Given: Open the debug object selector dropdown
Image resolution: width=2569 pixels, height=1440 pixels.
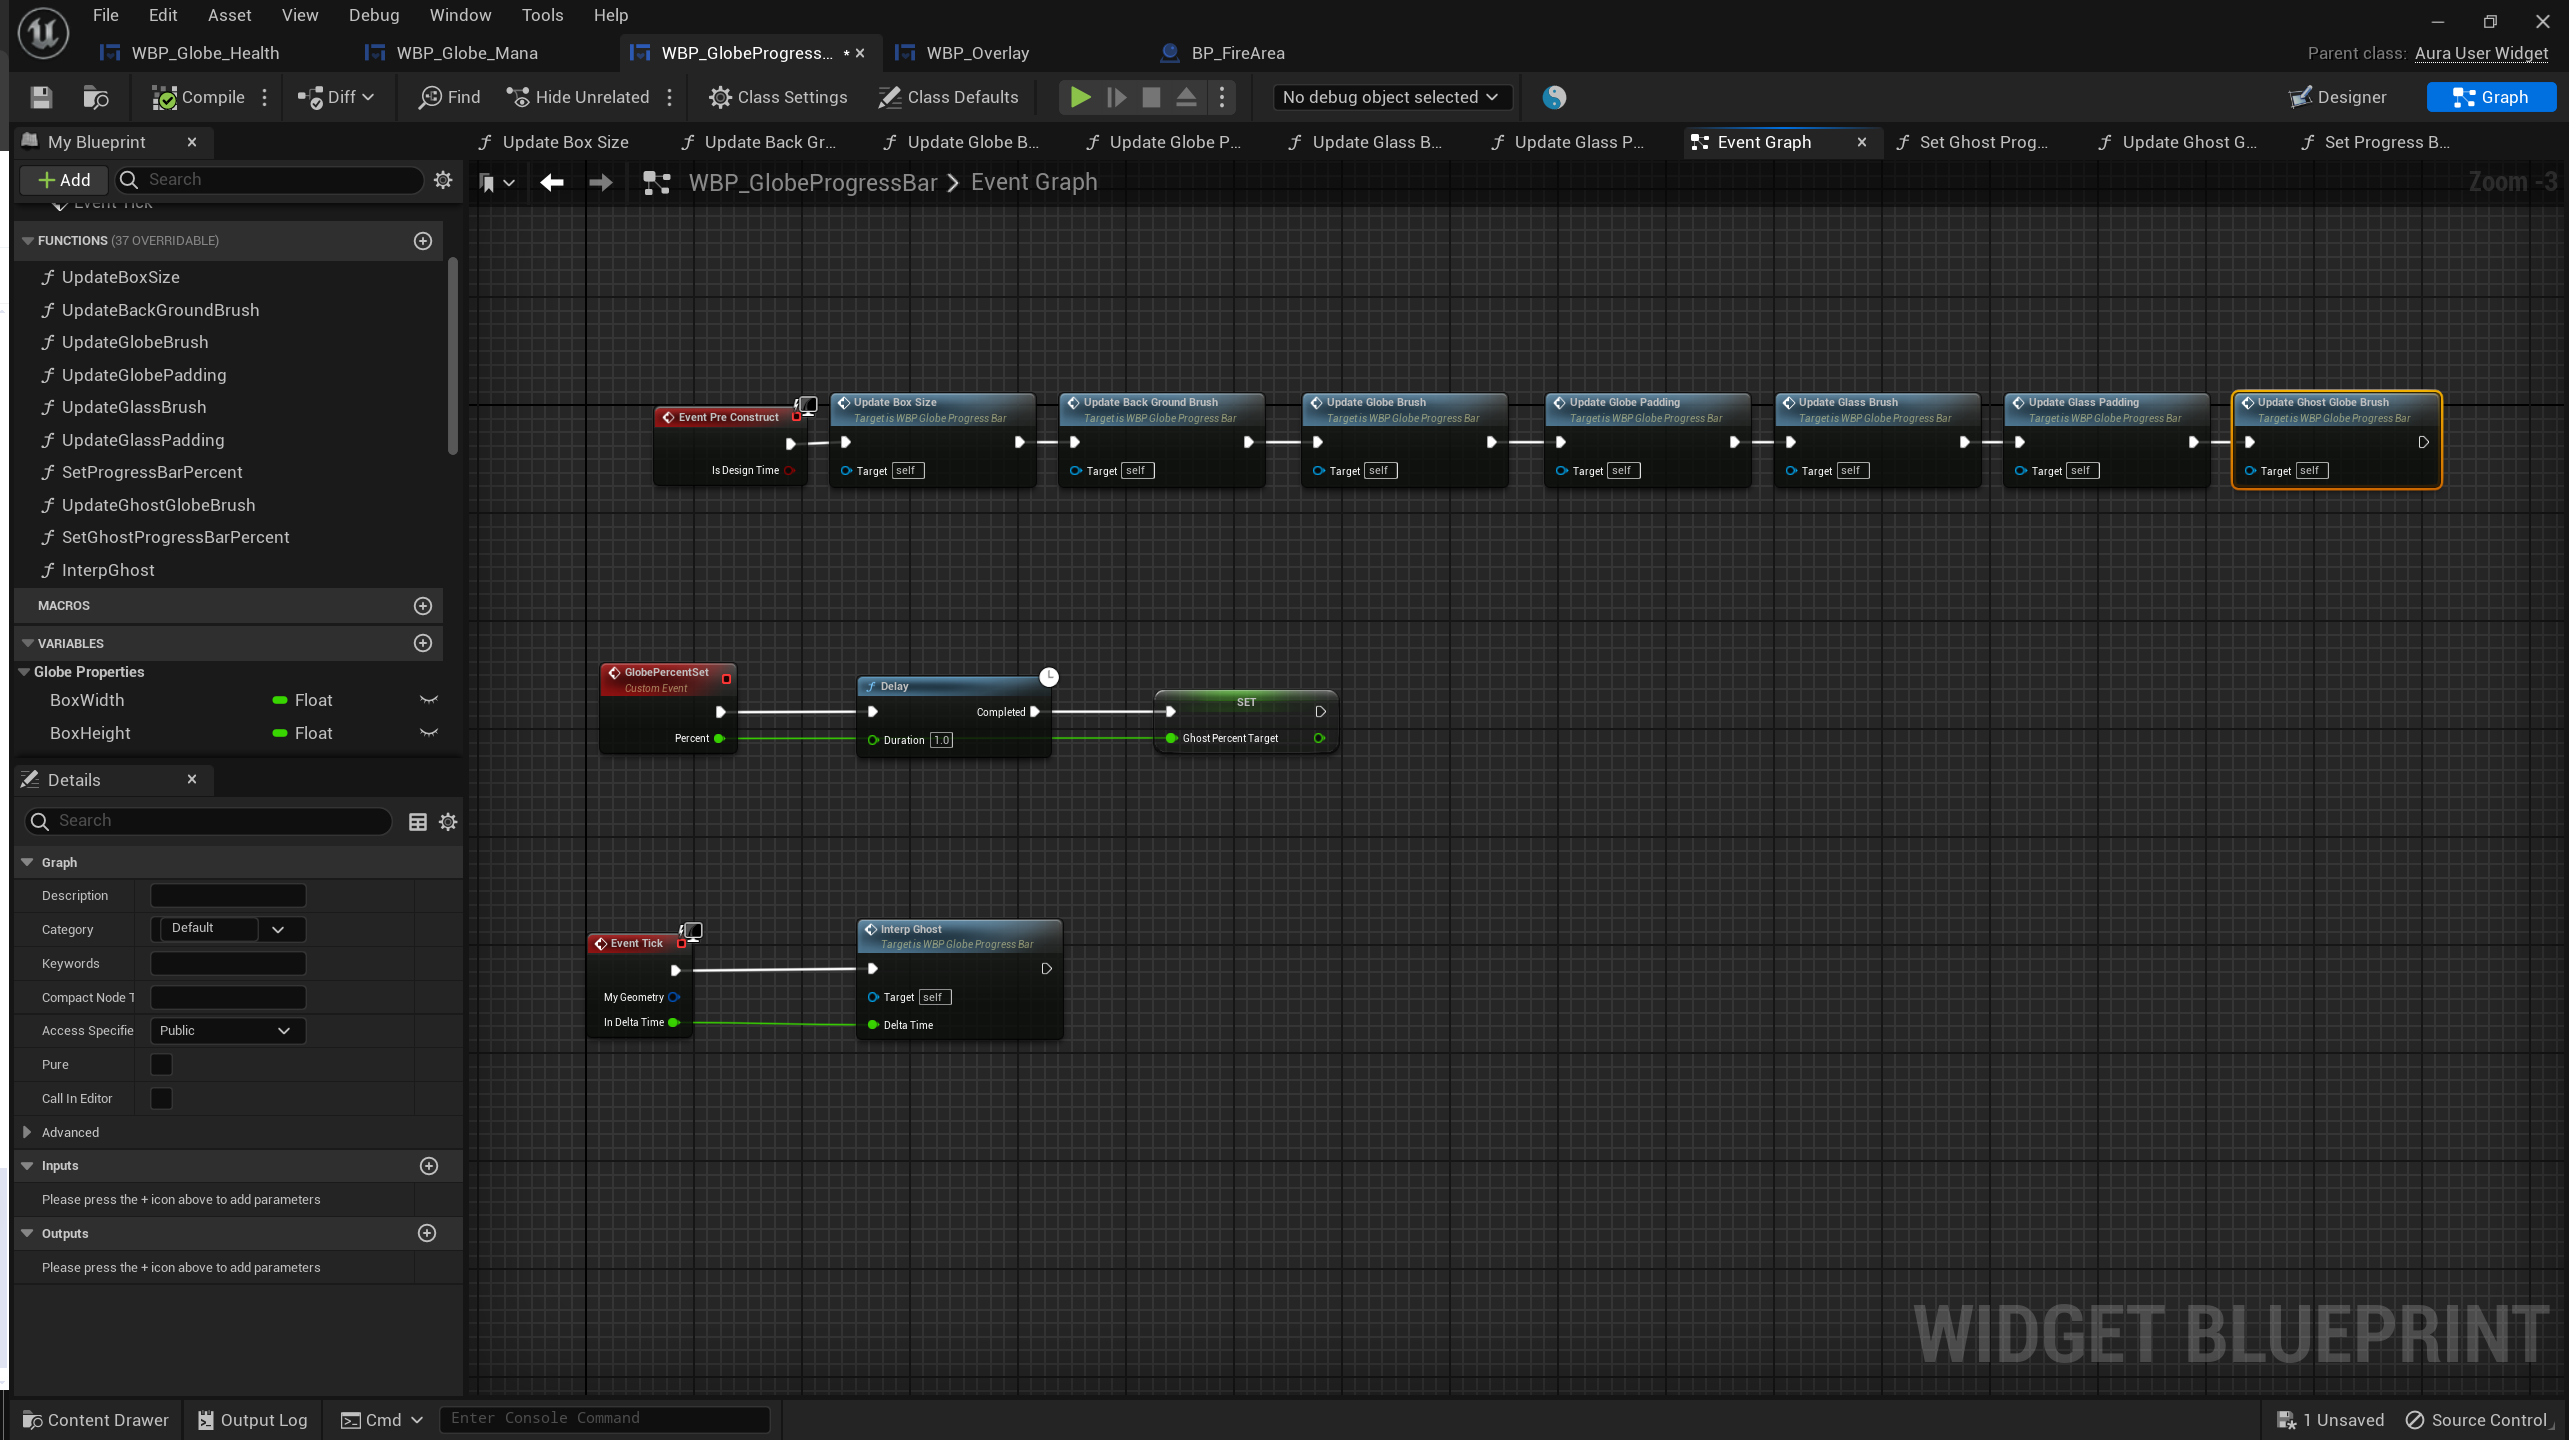Looking at the screenshot, I should point(1390,97).
